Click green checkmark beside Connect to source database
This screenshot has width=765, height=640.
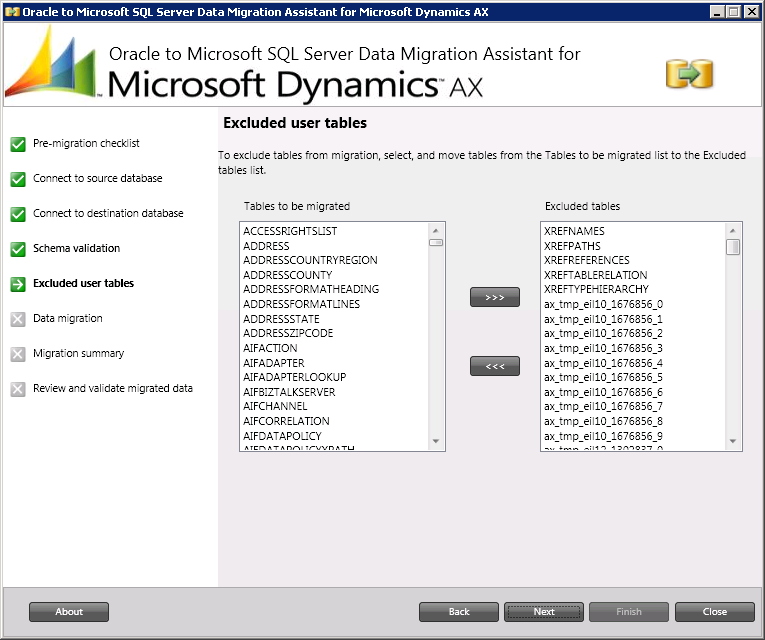pyautogui.click(x=18, y=179)
